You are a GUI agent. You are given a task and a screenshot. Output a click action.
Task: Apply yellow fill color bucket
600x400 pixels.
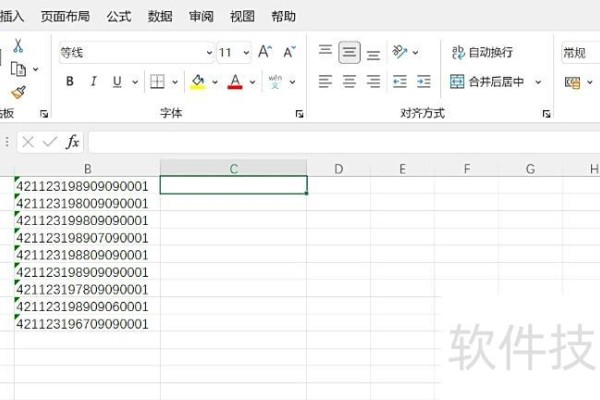point(198,82)
